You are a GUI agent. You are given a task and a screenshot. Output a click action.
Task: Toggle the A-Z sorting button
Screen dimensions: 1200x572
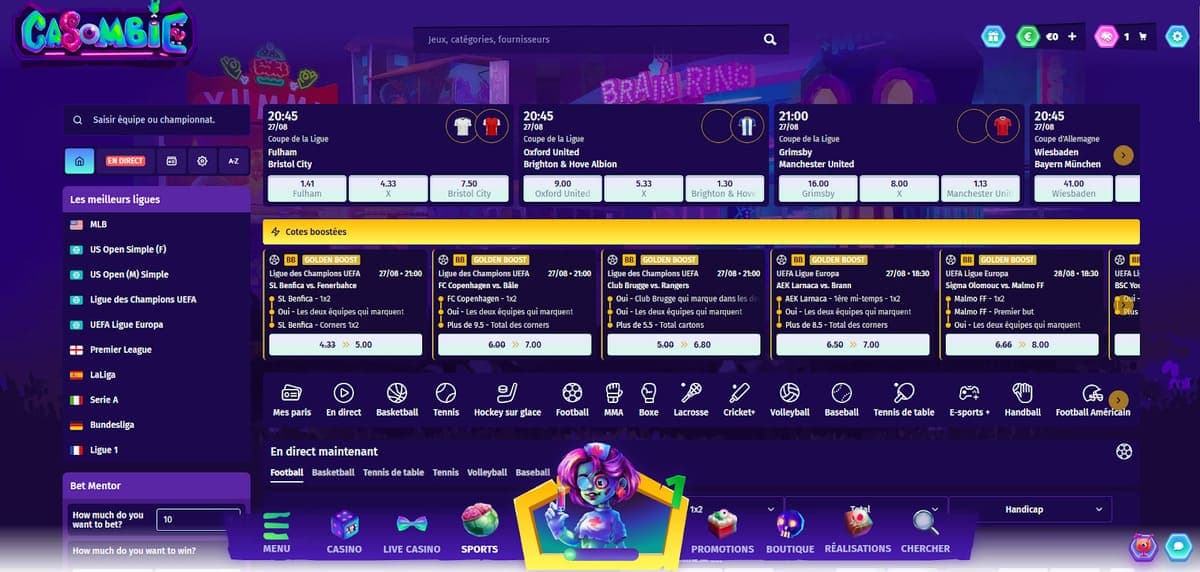tap(234, 161)
